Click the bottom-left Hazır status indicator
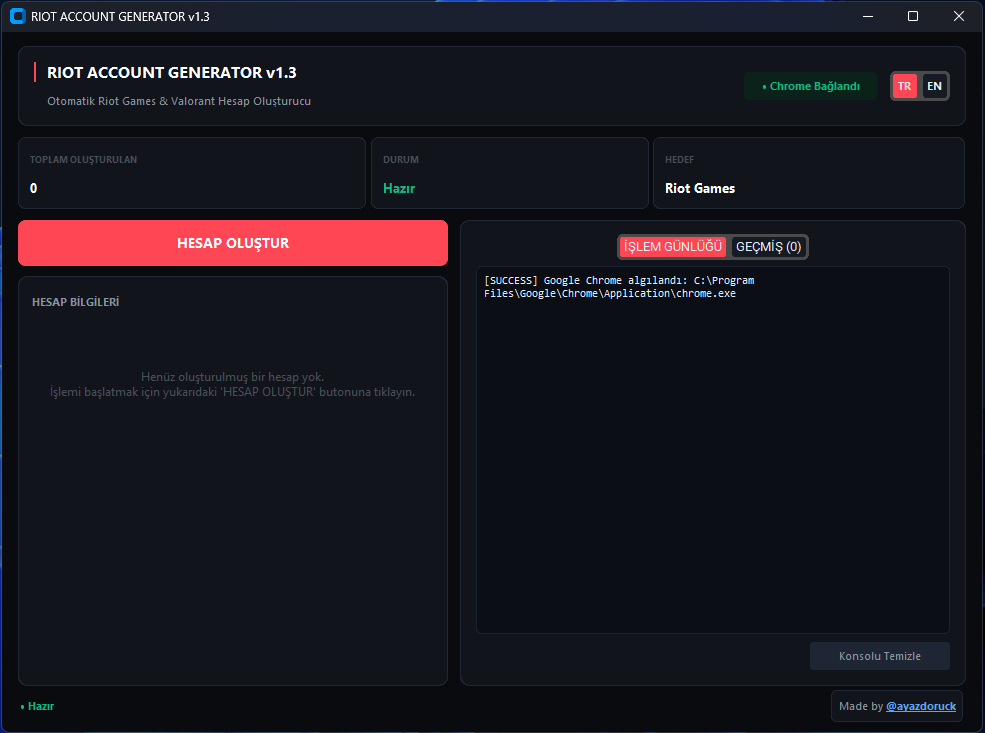The width and height of the screenshot is (985, 733). coord(38,706)
